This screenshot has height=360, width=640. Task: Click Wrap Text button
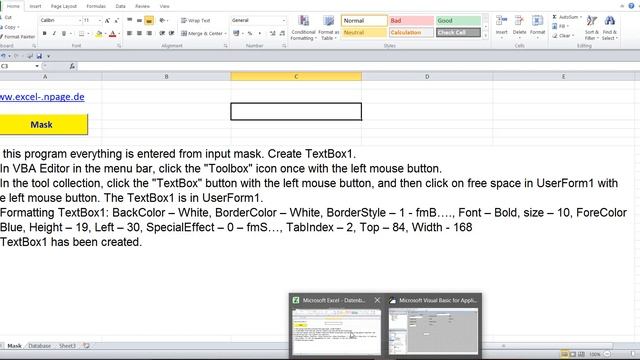196,20
